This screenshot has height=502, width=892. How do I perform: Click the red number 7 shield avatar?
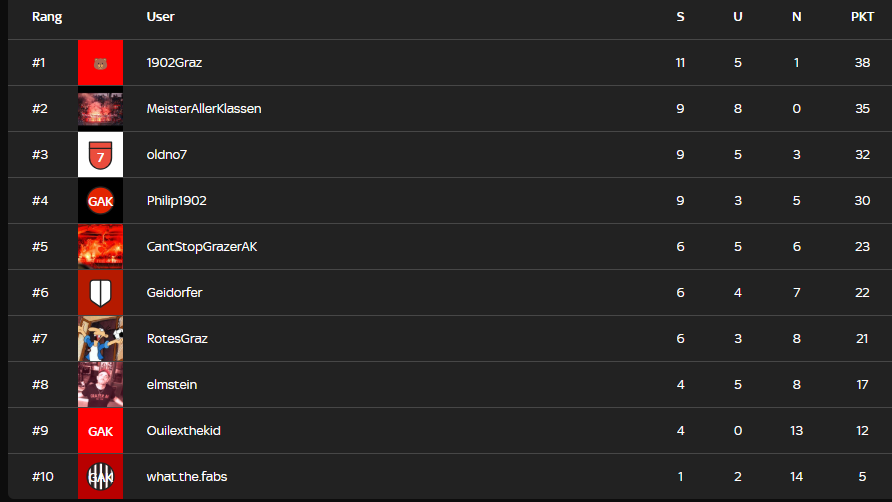coord(100,155)
